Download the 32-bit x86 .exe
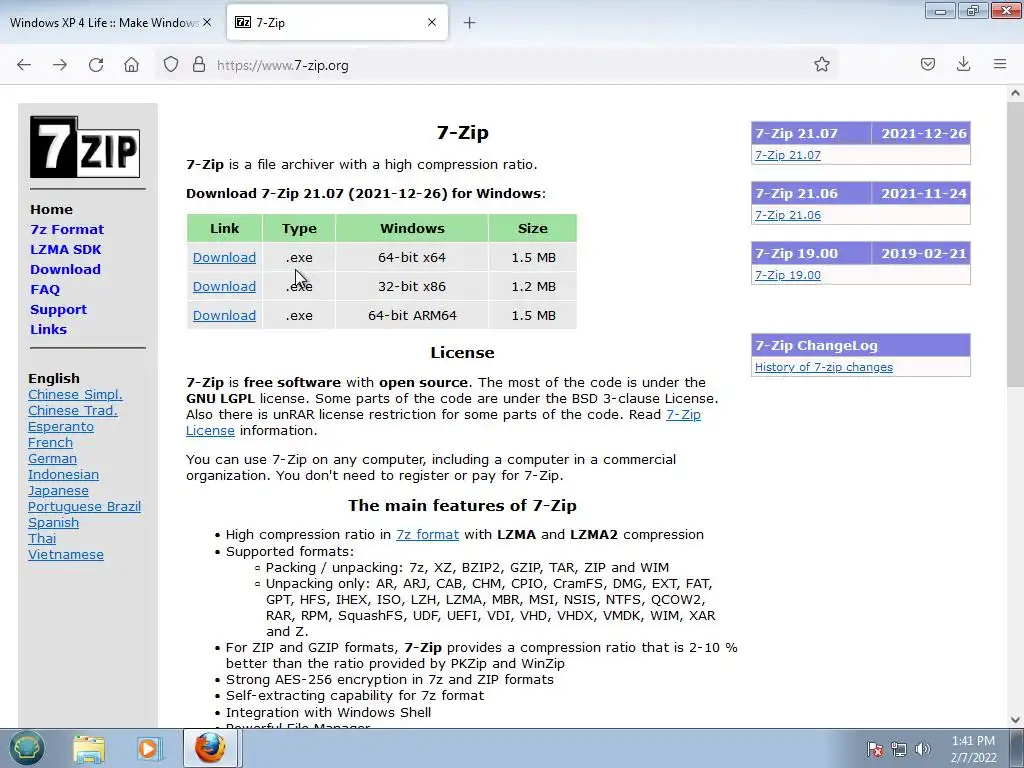1024x768 pixels. pyautogui.click(x=224, y=286)
